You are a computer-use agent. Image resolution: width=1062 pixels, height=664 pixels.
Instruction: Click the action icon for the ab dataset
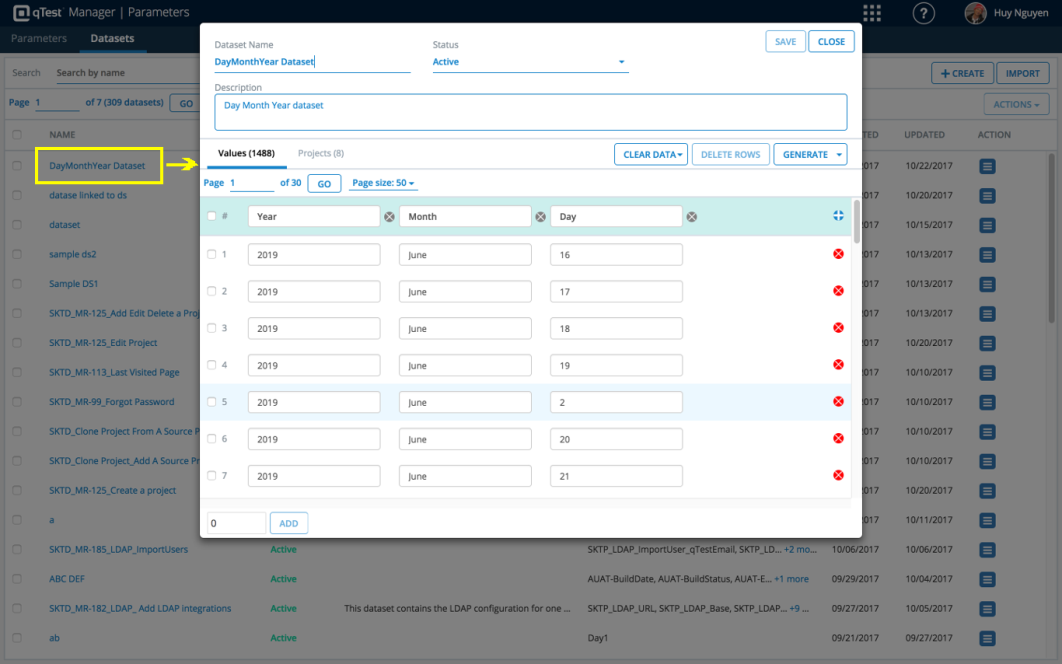[987, 638]
